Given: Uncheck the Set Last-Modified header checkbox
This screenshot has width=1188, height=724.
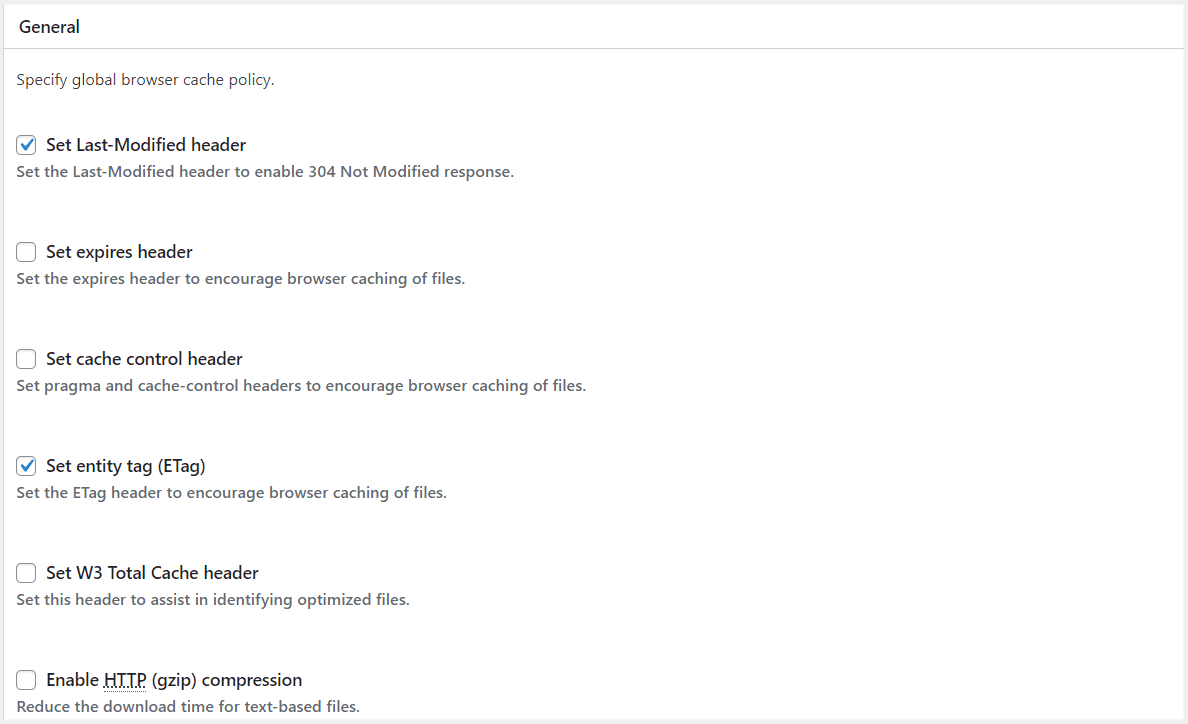Looking at the screenshot, I should 27,145.
